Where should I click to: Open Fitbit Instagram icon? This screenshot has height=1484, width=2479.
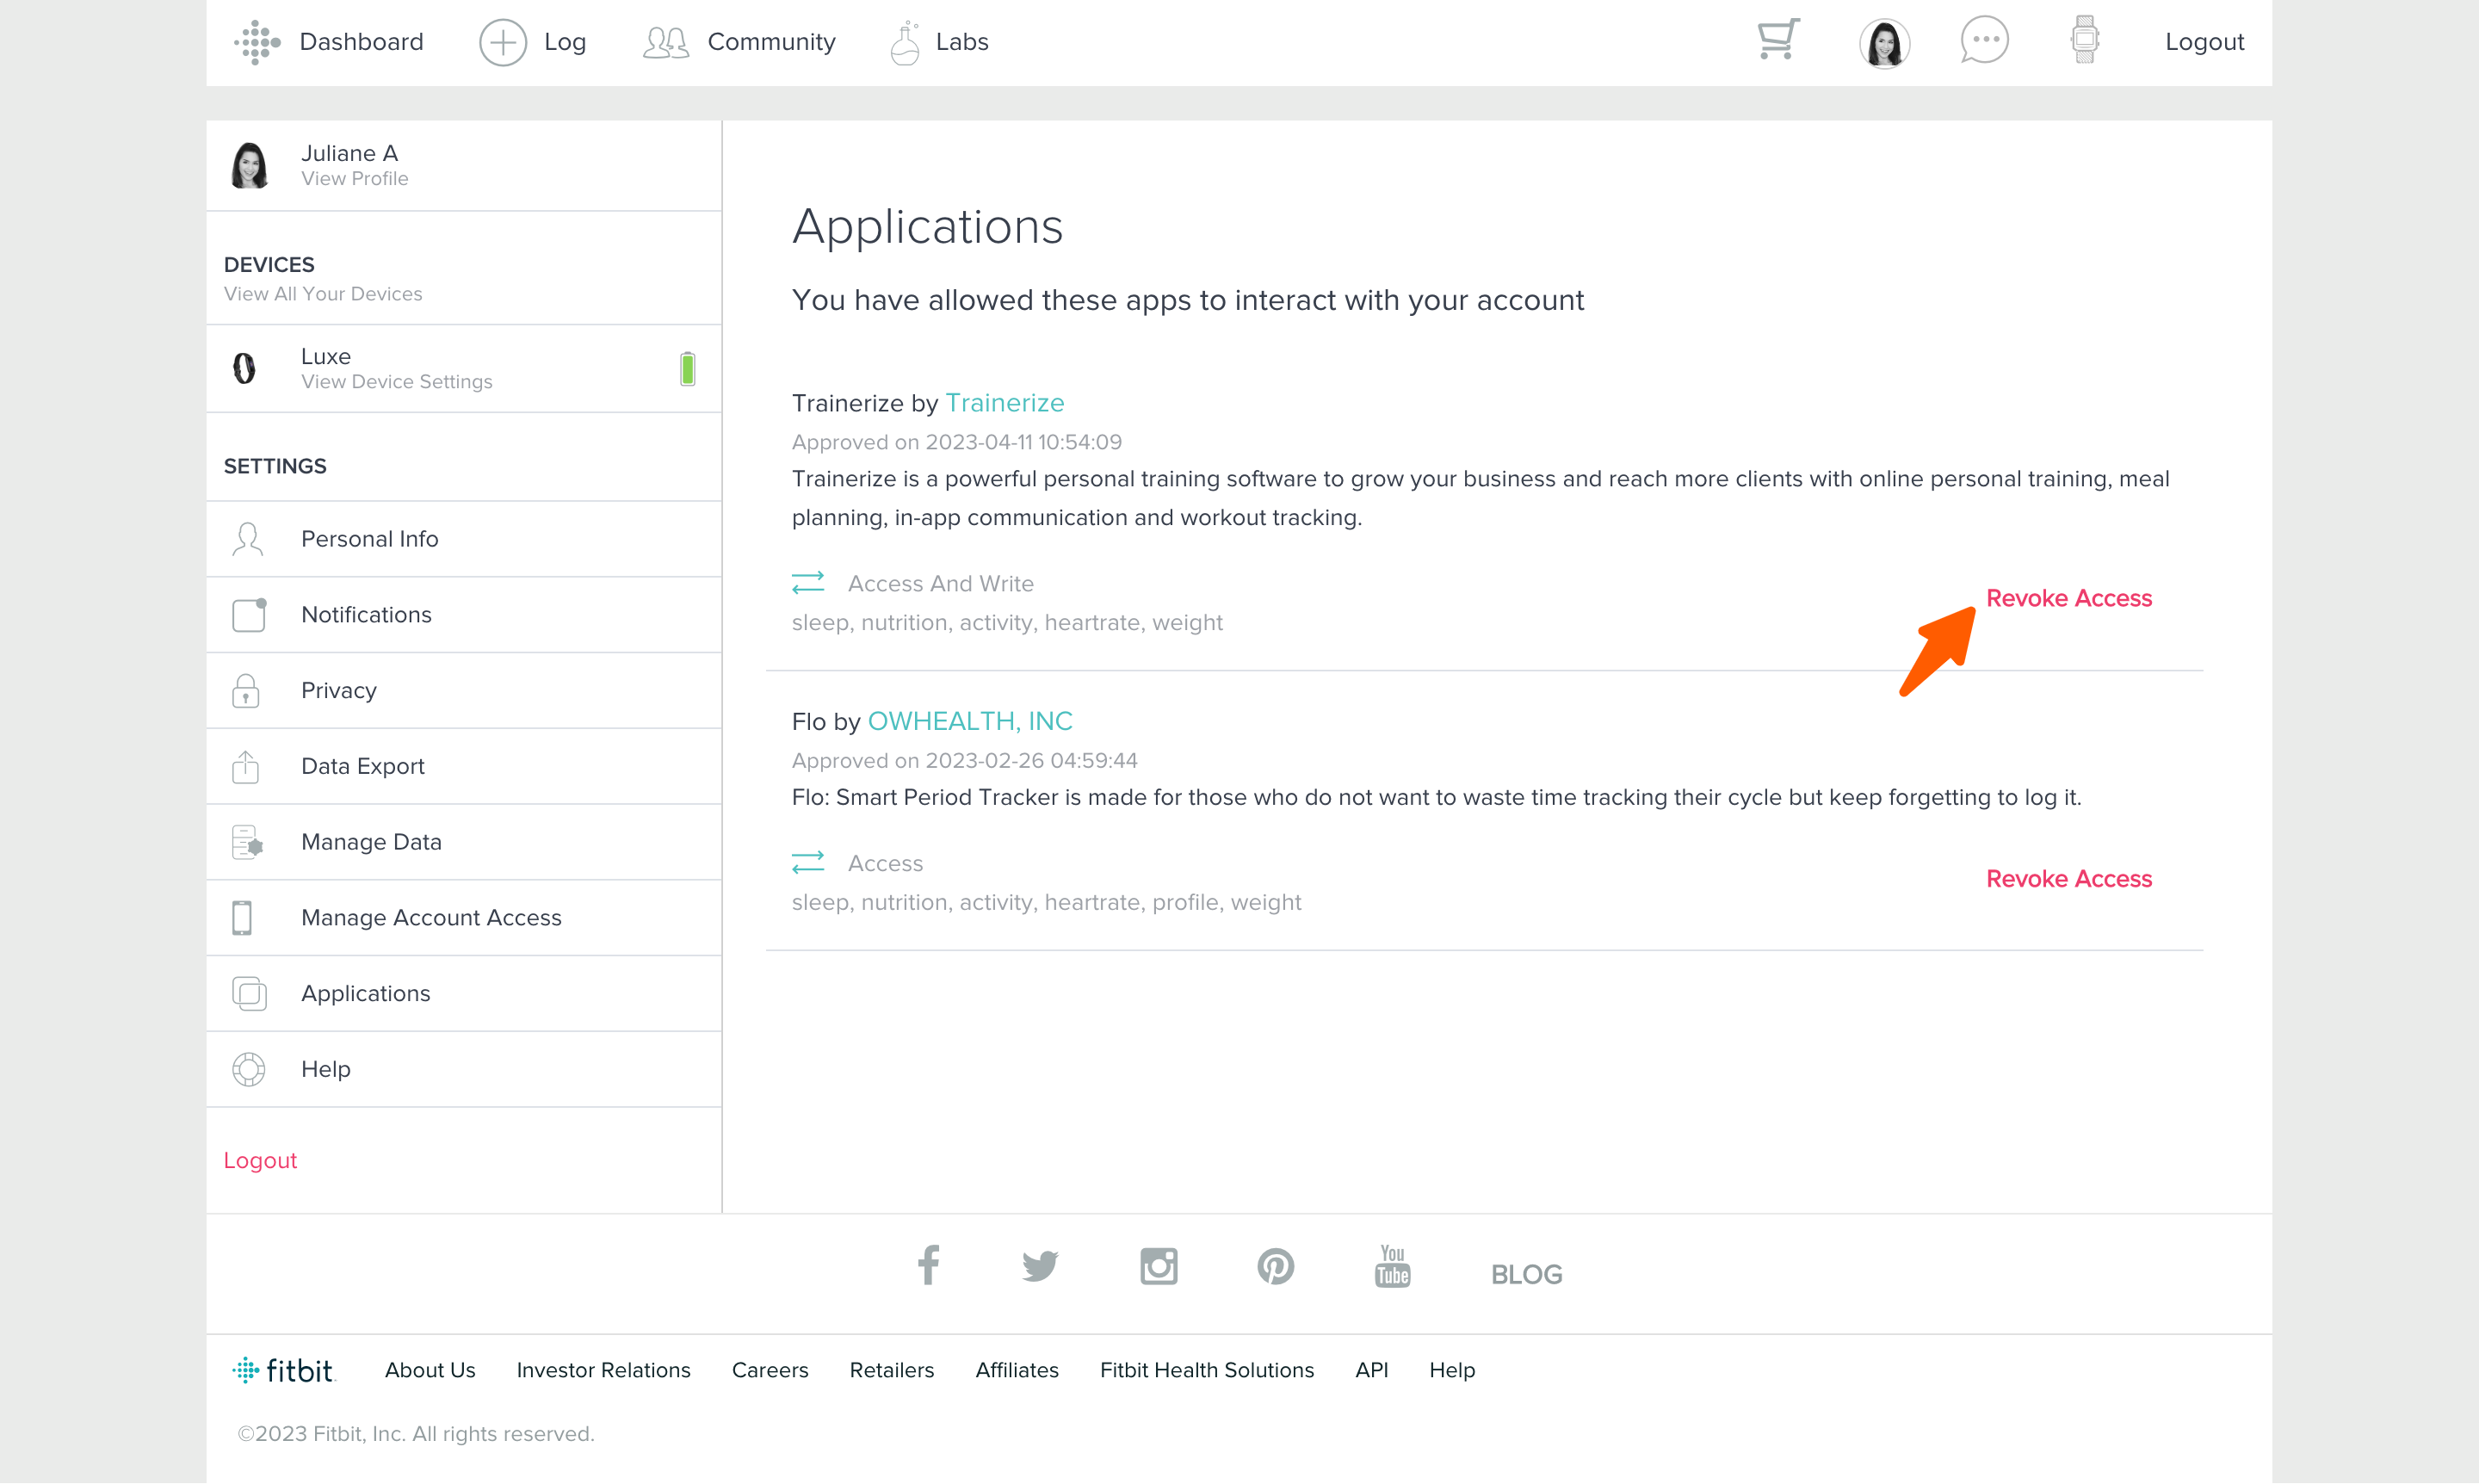pos(1158,1267)
